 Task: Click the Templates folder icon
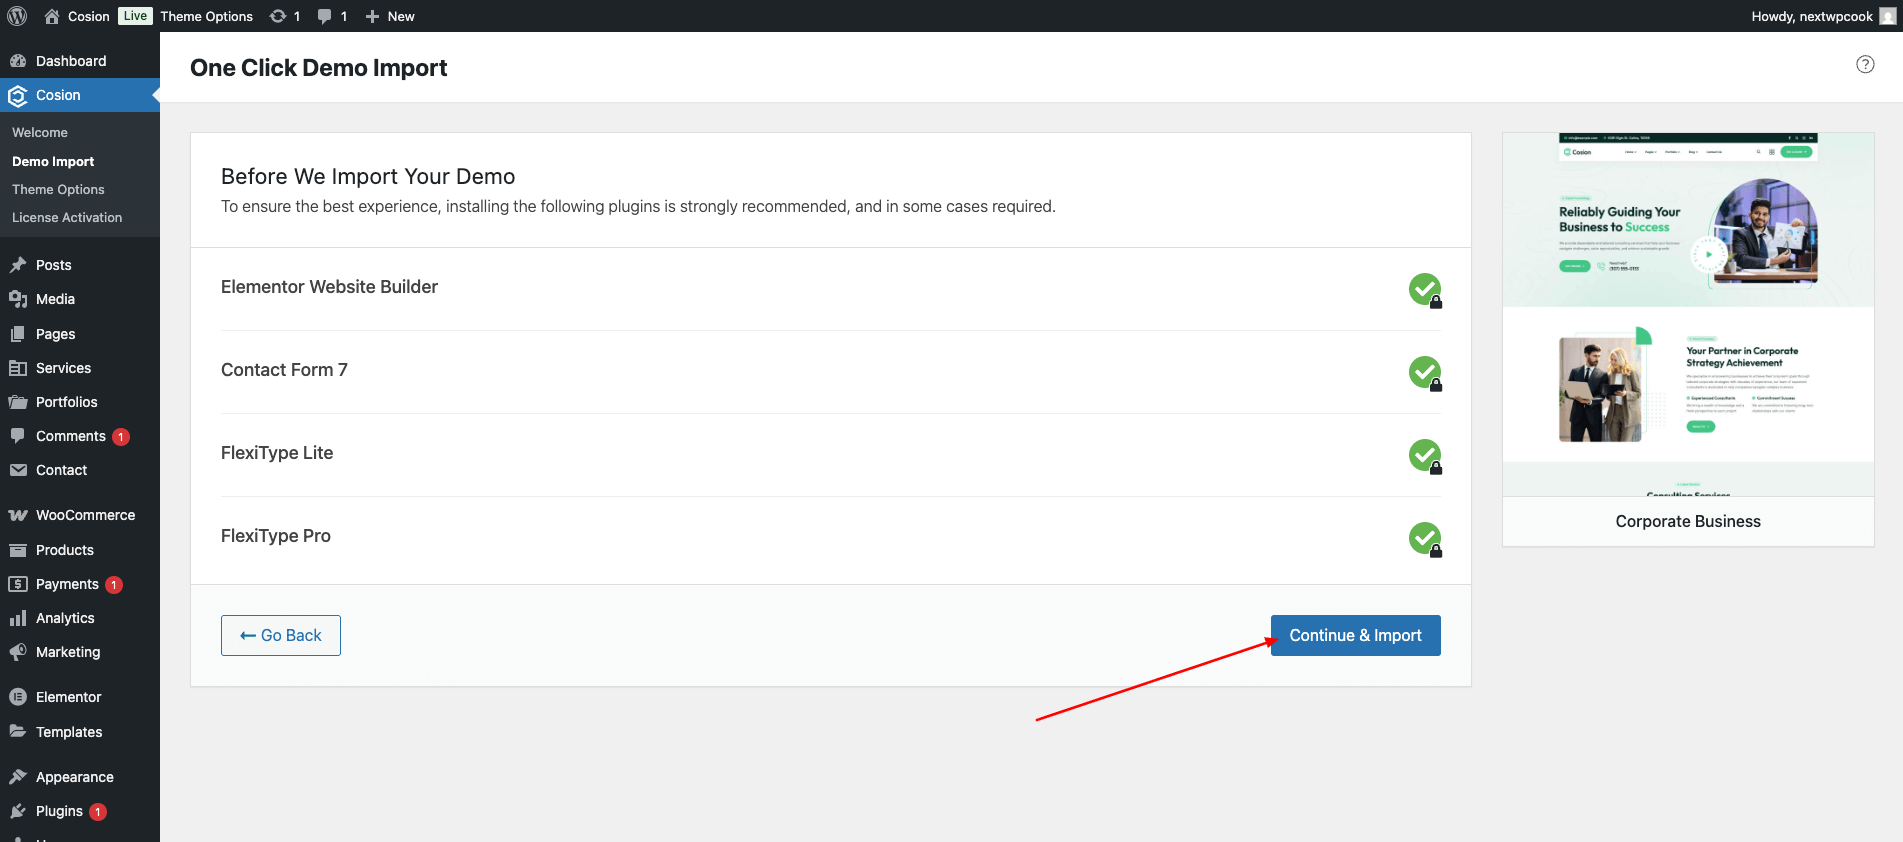18,732
